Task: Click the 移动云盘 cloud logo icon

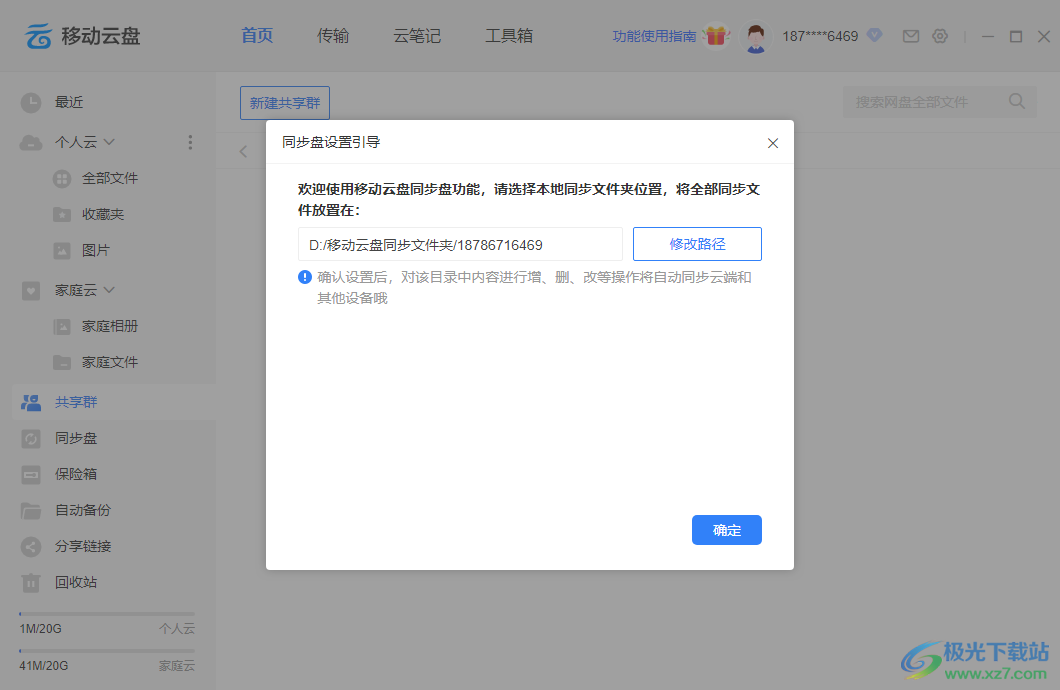Action: pyautogui.click(x=38, y=36)
